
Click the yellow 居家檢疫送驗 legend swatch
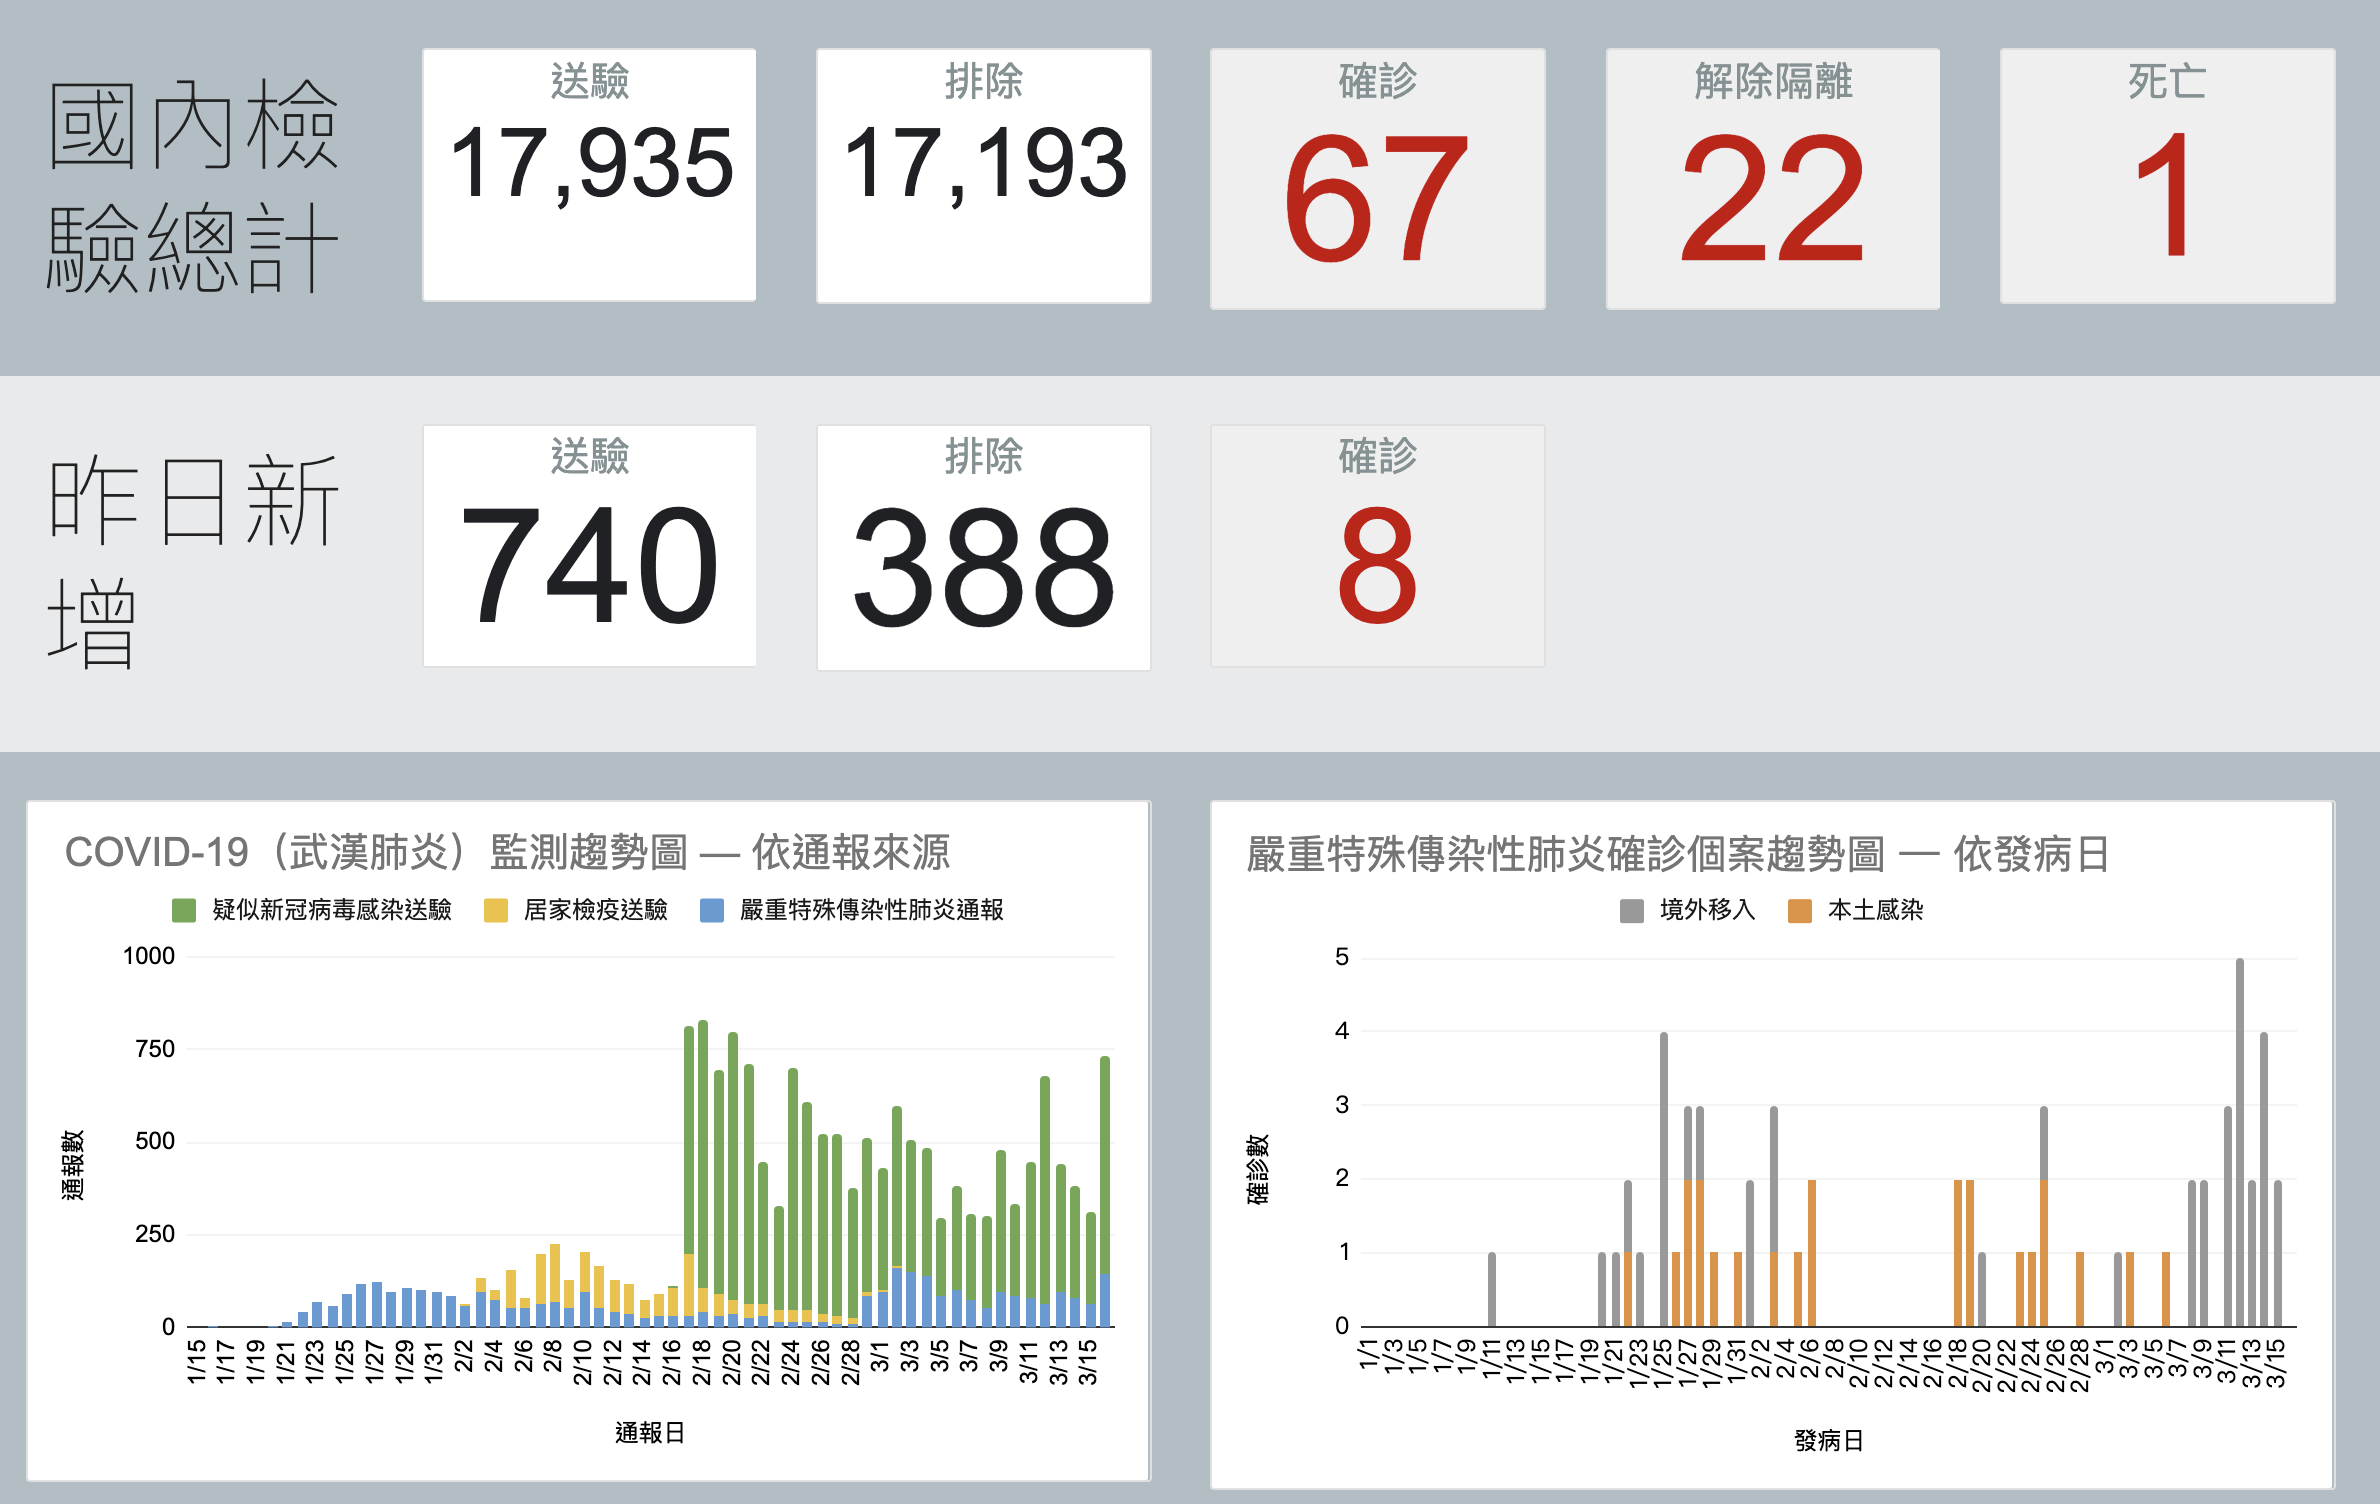point(495,910)
